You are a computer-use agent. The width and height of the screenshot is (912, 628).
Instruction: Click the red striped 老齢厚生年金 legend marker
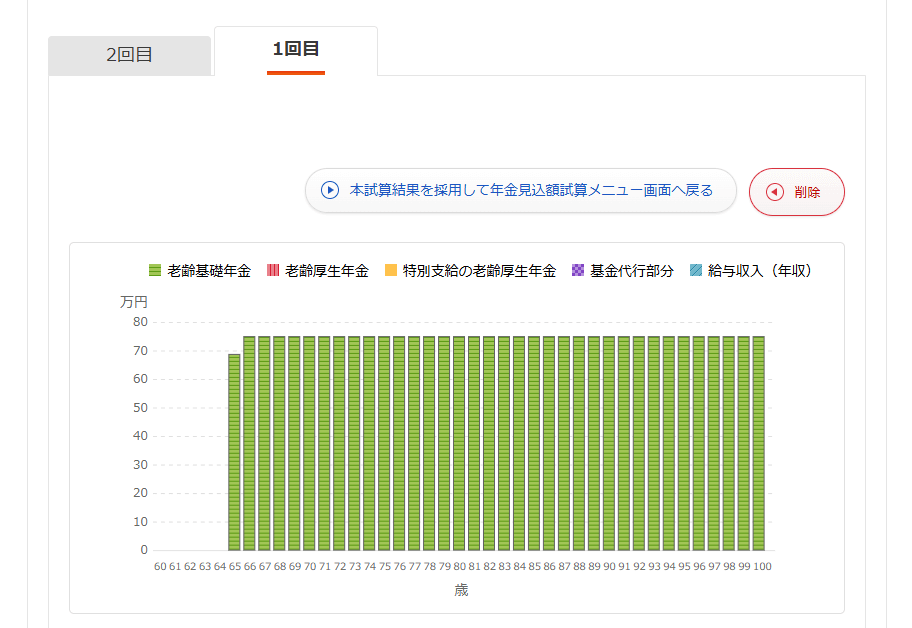point(273,270)
